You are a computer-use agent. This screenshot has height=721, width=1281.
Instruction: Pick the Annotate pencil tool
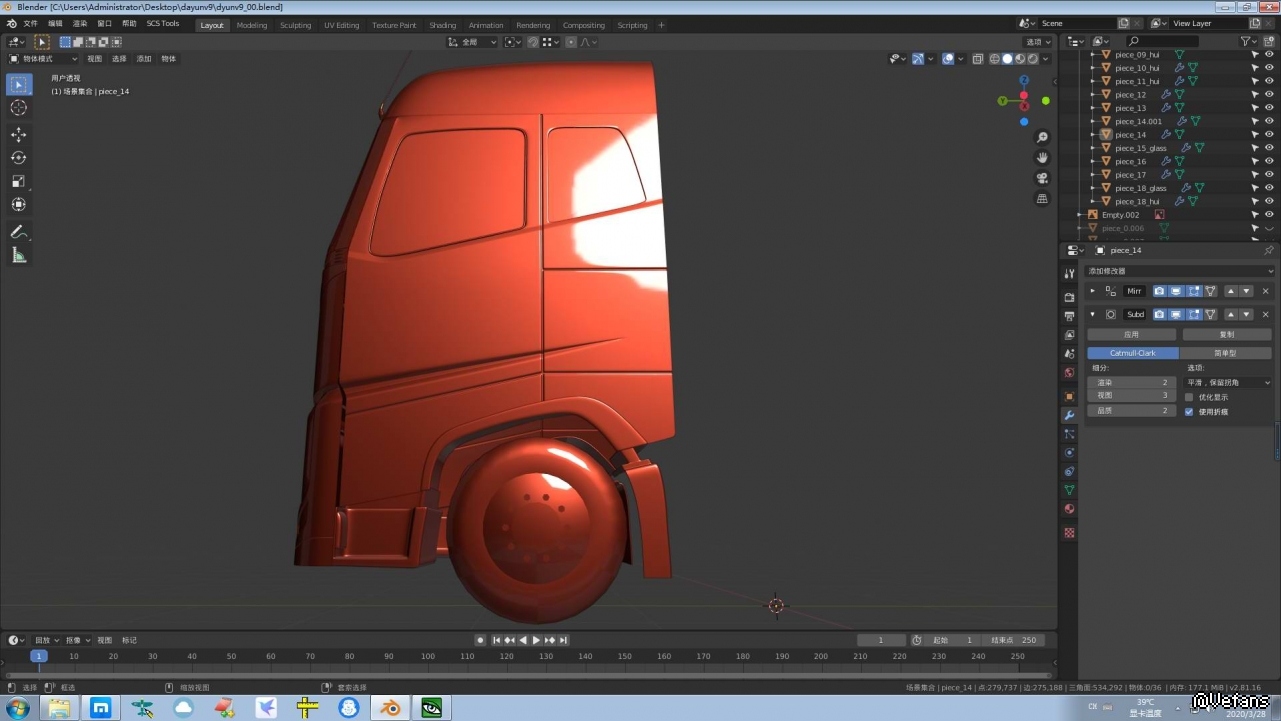coord(18,231)
